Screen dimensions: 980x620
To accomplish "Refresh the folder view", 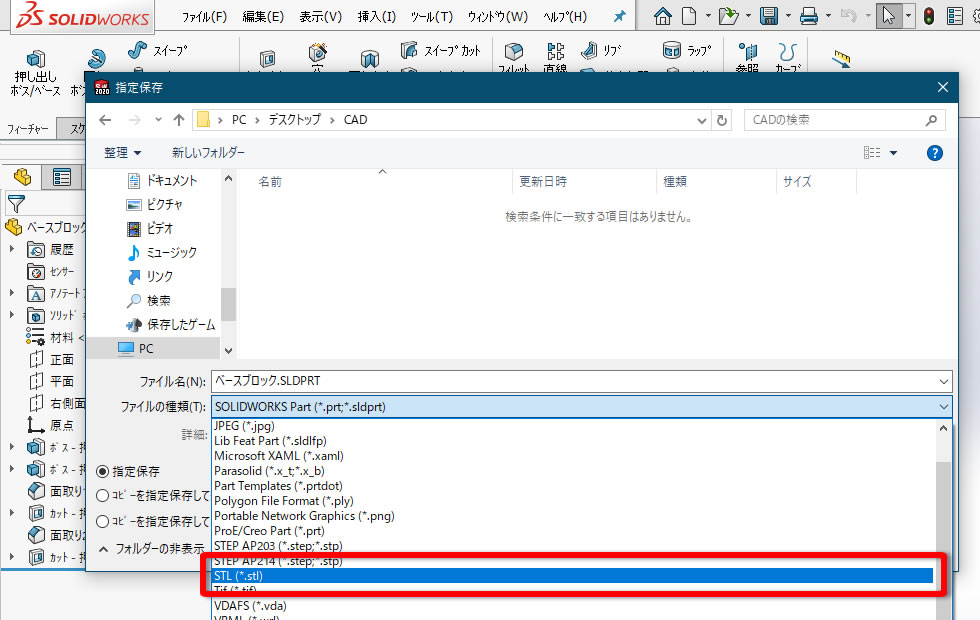I will tap(722, 120).
